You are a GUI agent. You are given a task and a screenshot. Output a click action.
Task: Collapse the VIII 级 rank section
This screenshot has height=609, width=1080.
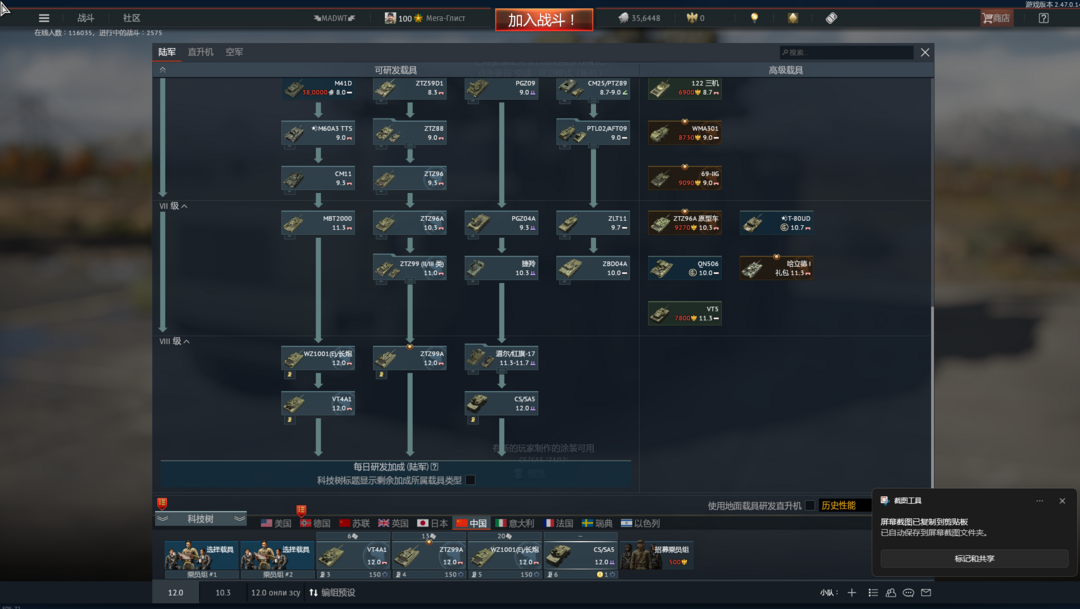click(x=175, y=341)
